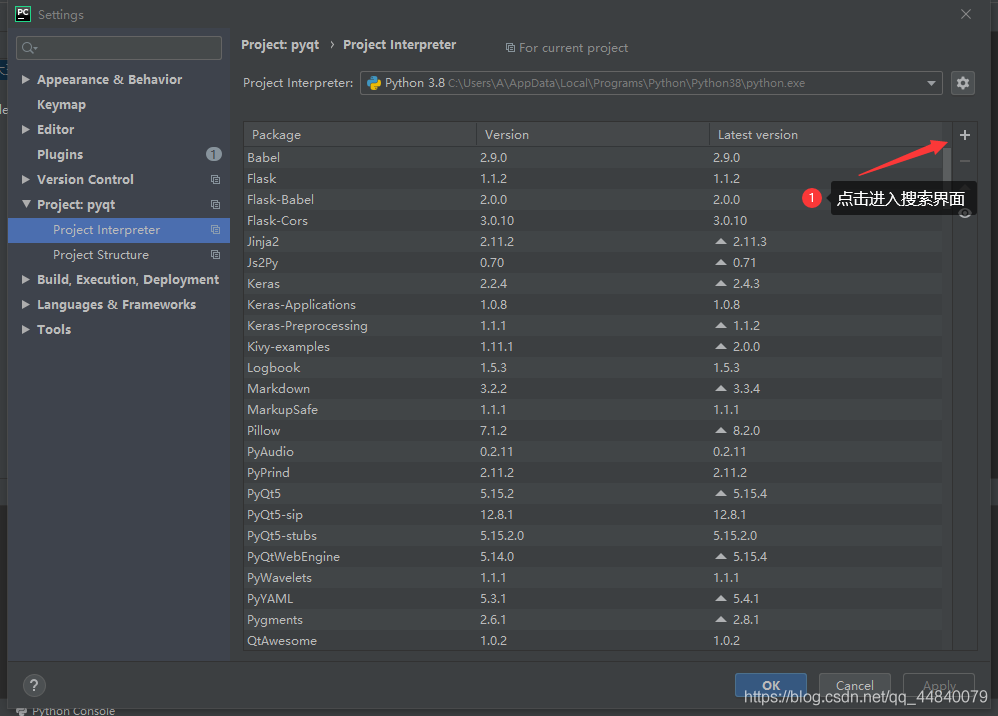Select Project Structure in the sidebar
998x716 pixels.
tap(101, 255)
